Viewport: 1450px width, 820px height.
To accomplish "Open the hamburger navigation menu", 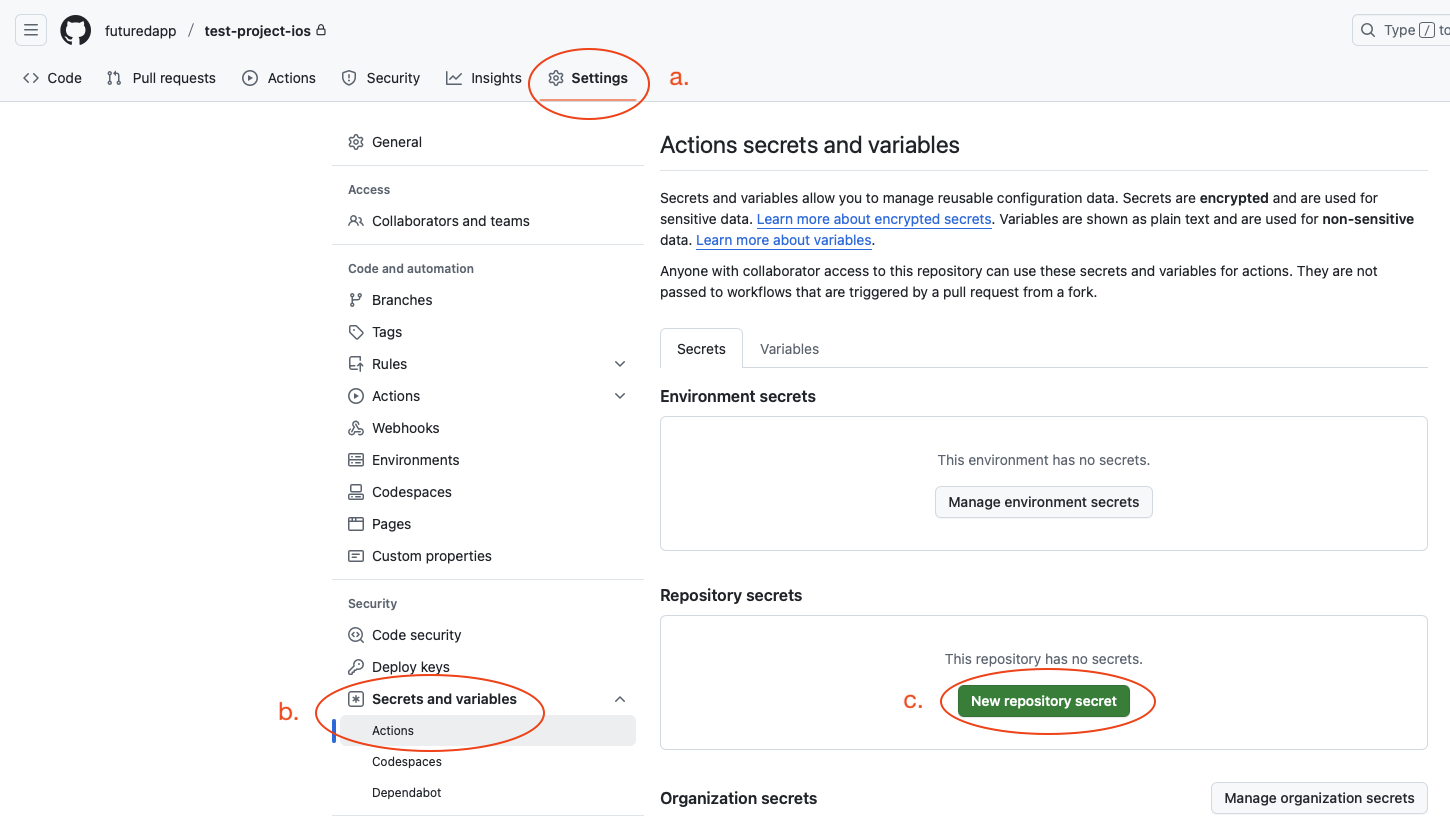I will pyautogui.click(x=31, y=30).
